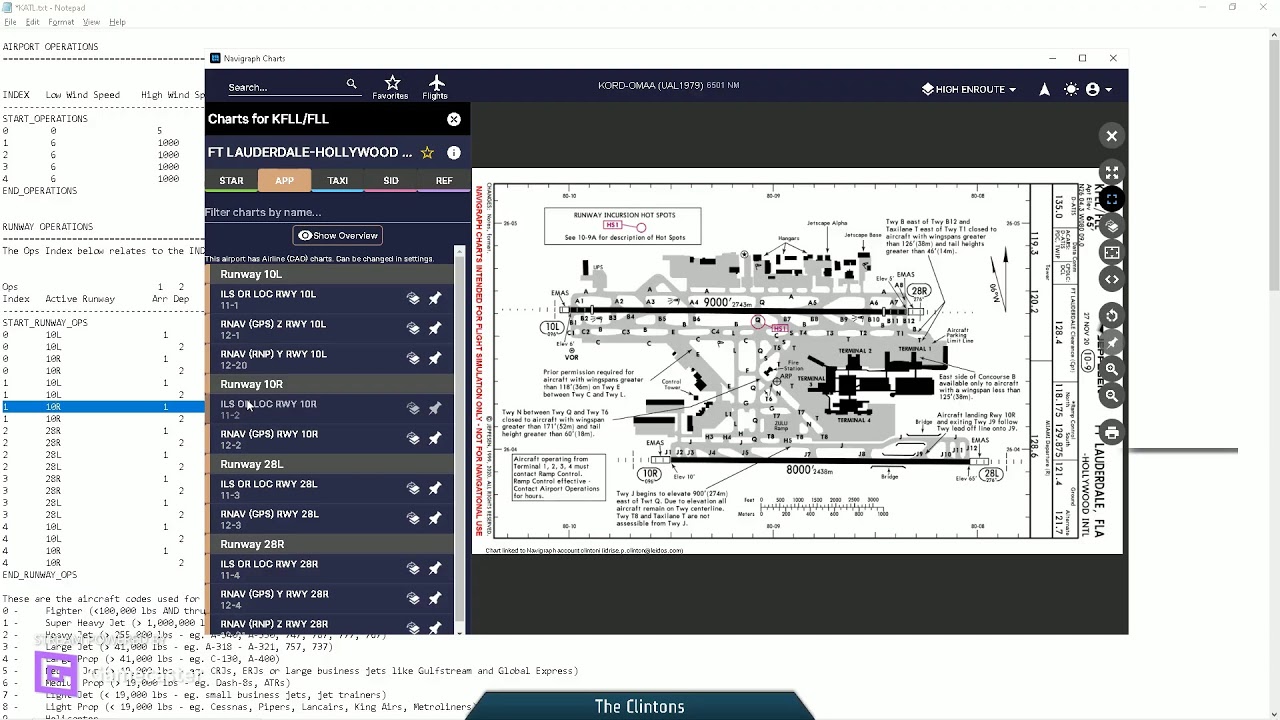The height and width of the screenshot is (720, 1280).
Task: Collapse the Runway 28L group header
Action: point(330,464)
